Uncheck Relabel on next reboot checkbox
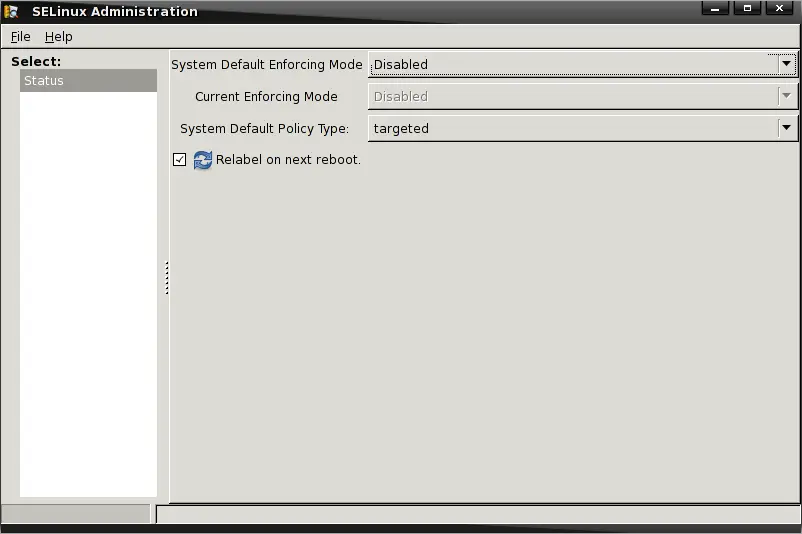 click(x=180, y=160)
